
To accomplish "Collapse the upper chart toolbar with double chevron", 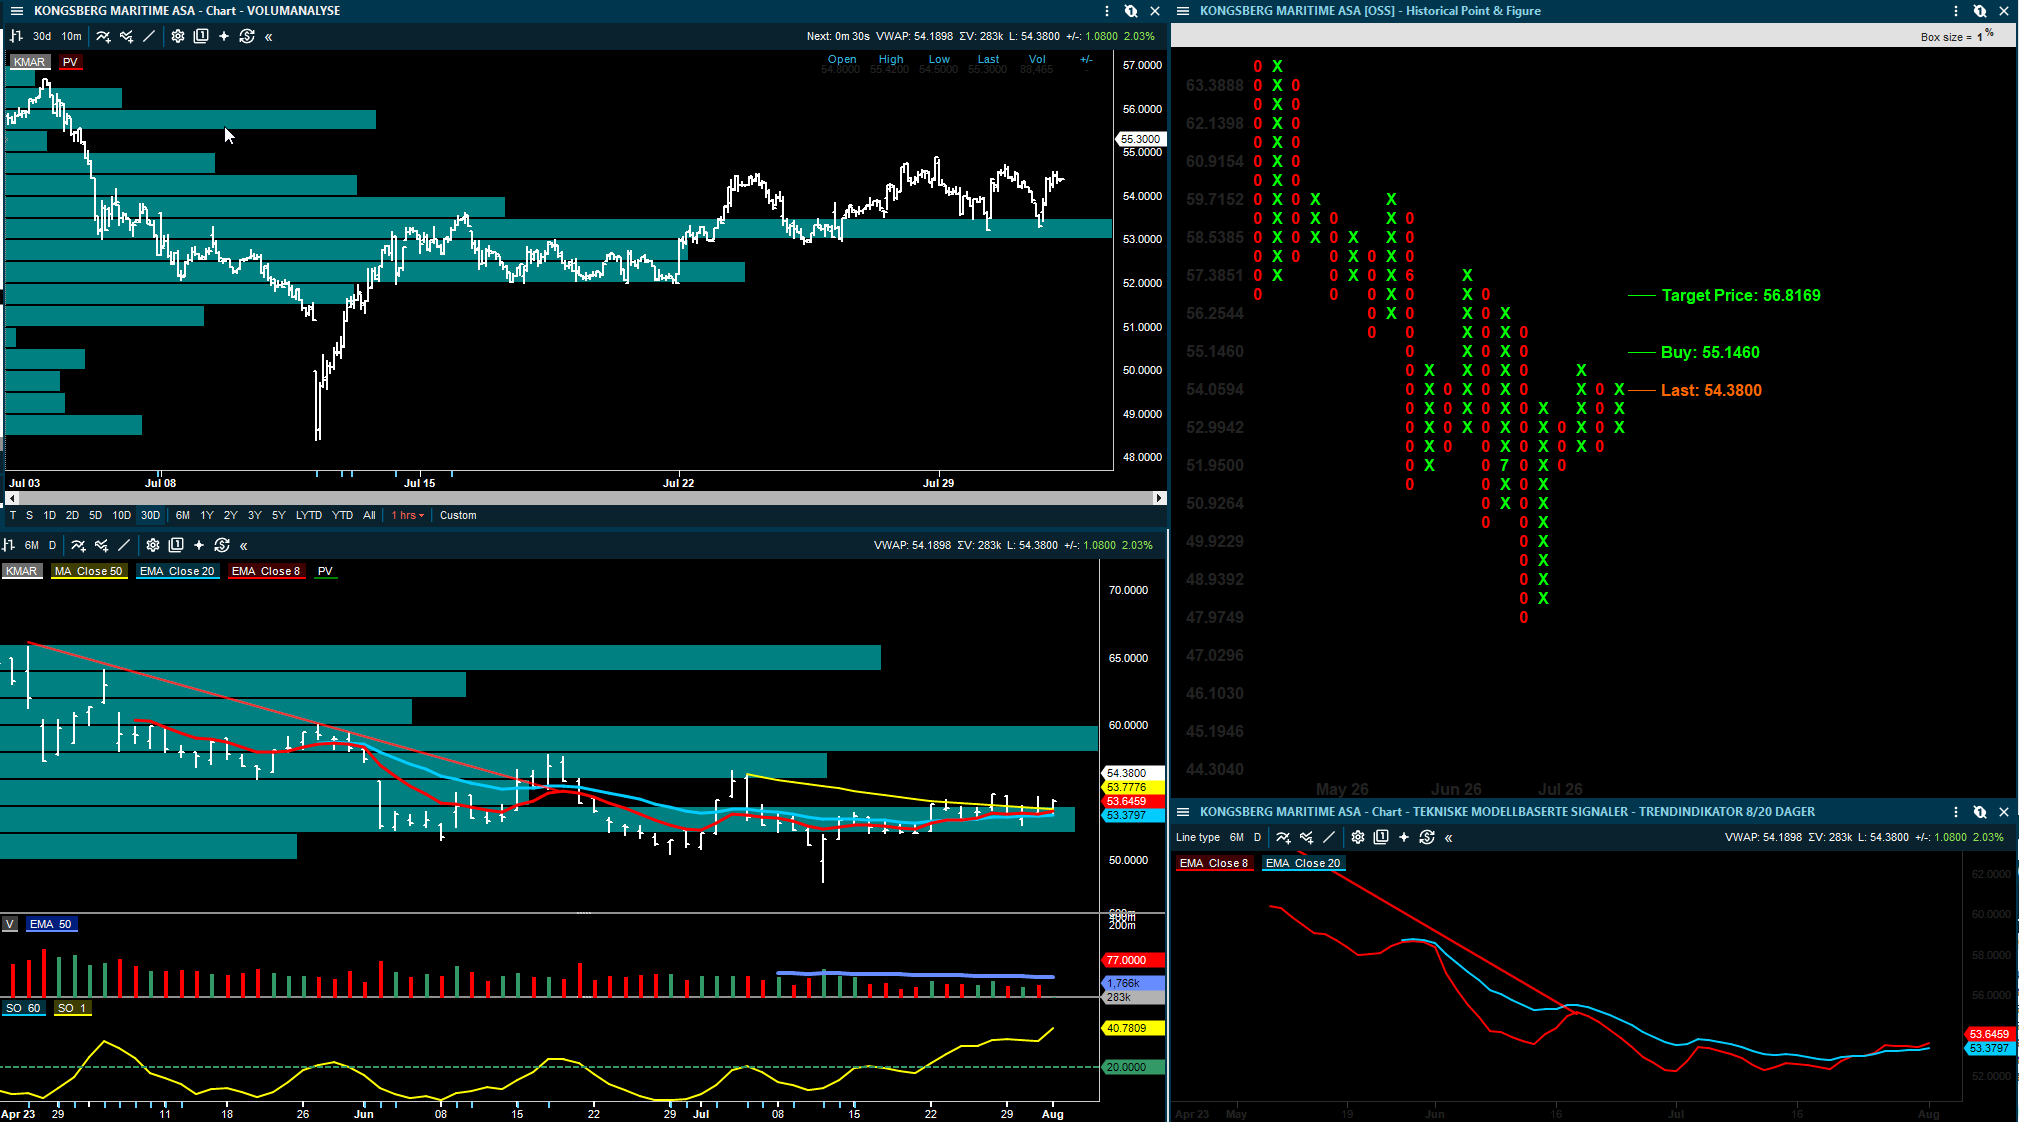I will coord(269,37).
